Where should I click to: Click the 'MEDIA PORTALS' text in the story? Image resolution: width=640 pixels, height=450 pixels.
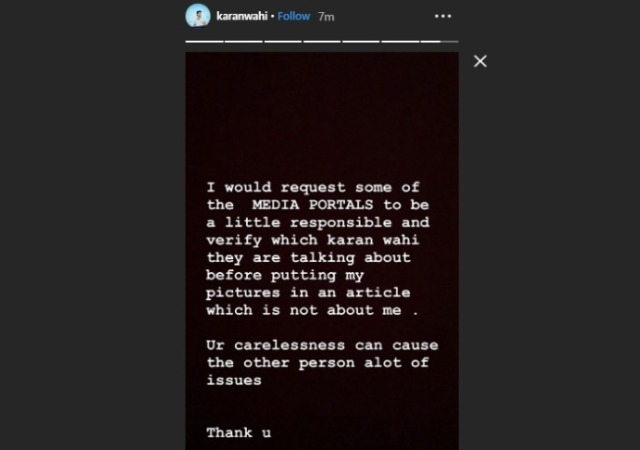click(312, 205)
